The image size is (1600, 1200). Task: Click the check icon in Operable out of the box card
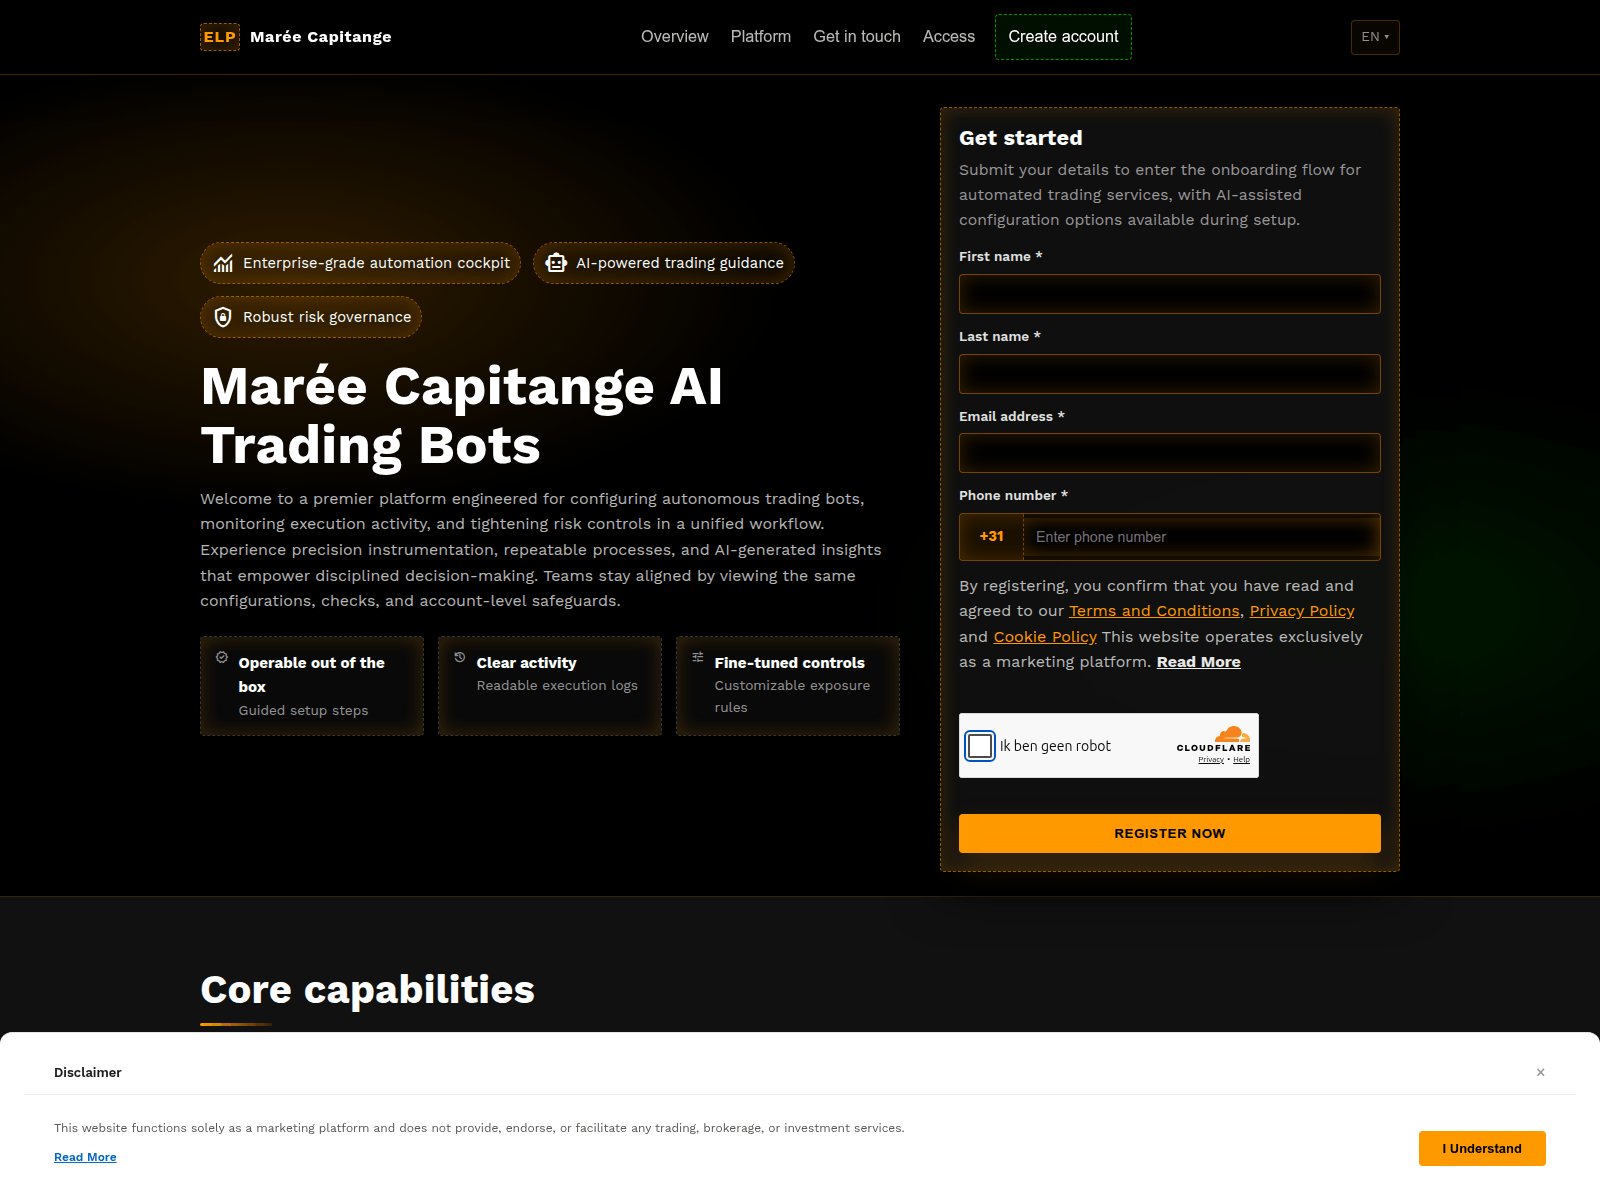coord(222,657)
